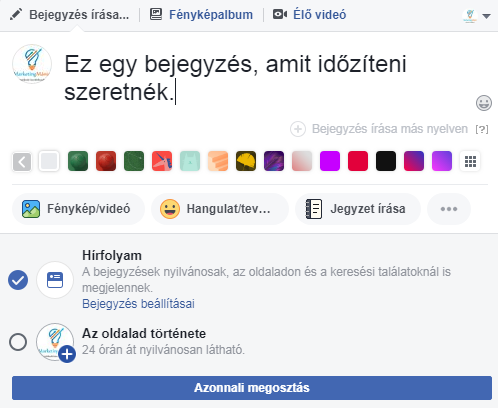Click the Hangulat/tev... button

[x=220, y=209]
